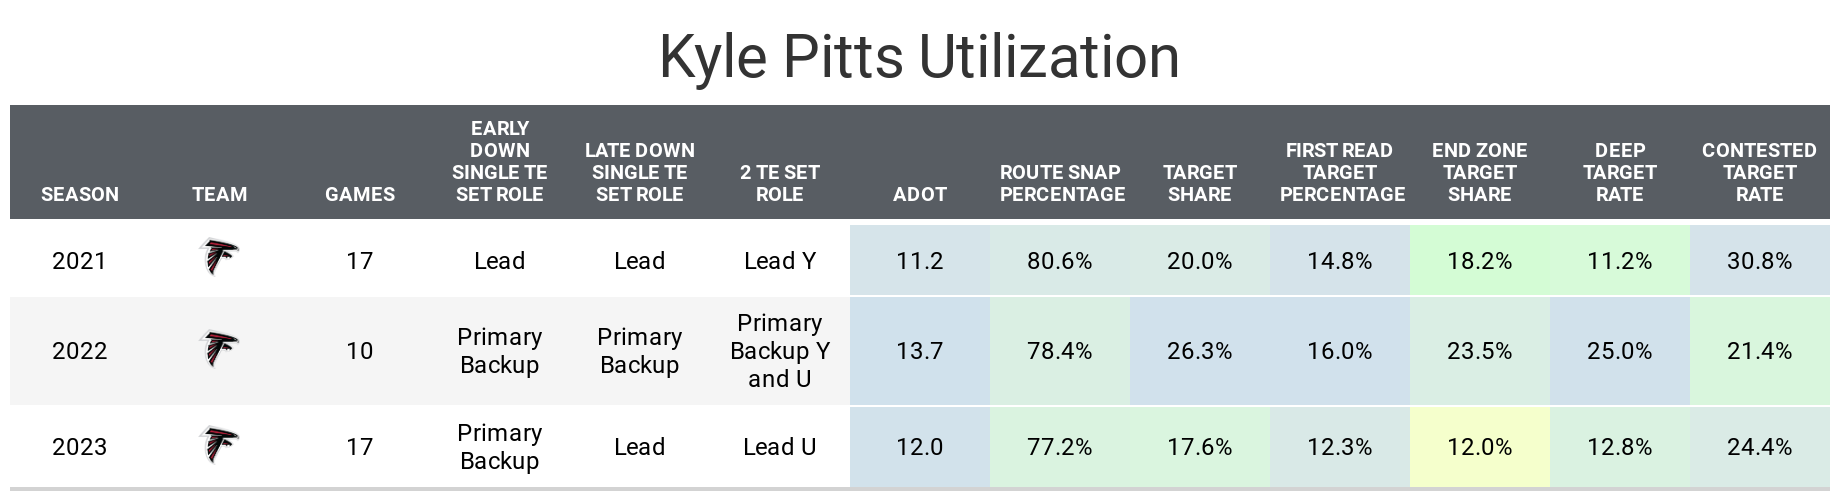Click the SEASON column header
Image resolution: width=1840 pixels, height=498 pixels.
[x=80, y=194]
